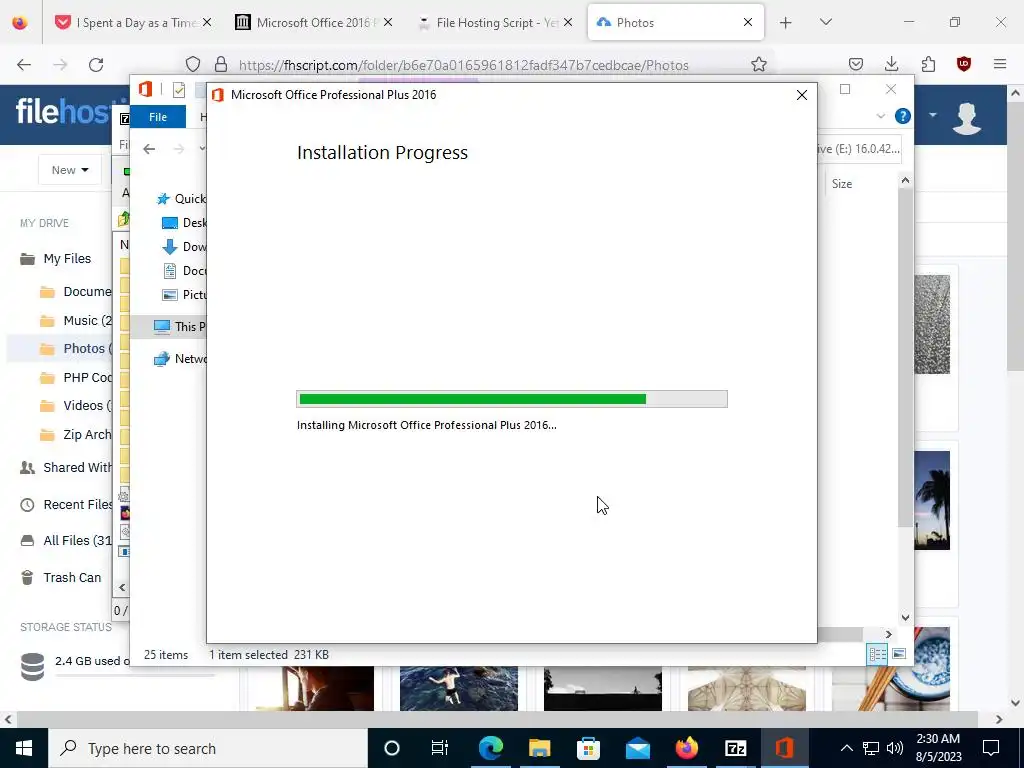Select Downloads in Explorer navigation pane
1024x768 pixels.
(184, 247)
